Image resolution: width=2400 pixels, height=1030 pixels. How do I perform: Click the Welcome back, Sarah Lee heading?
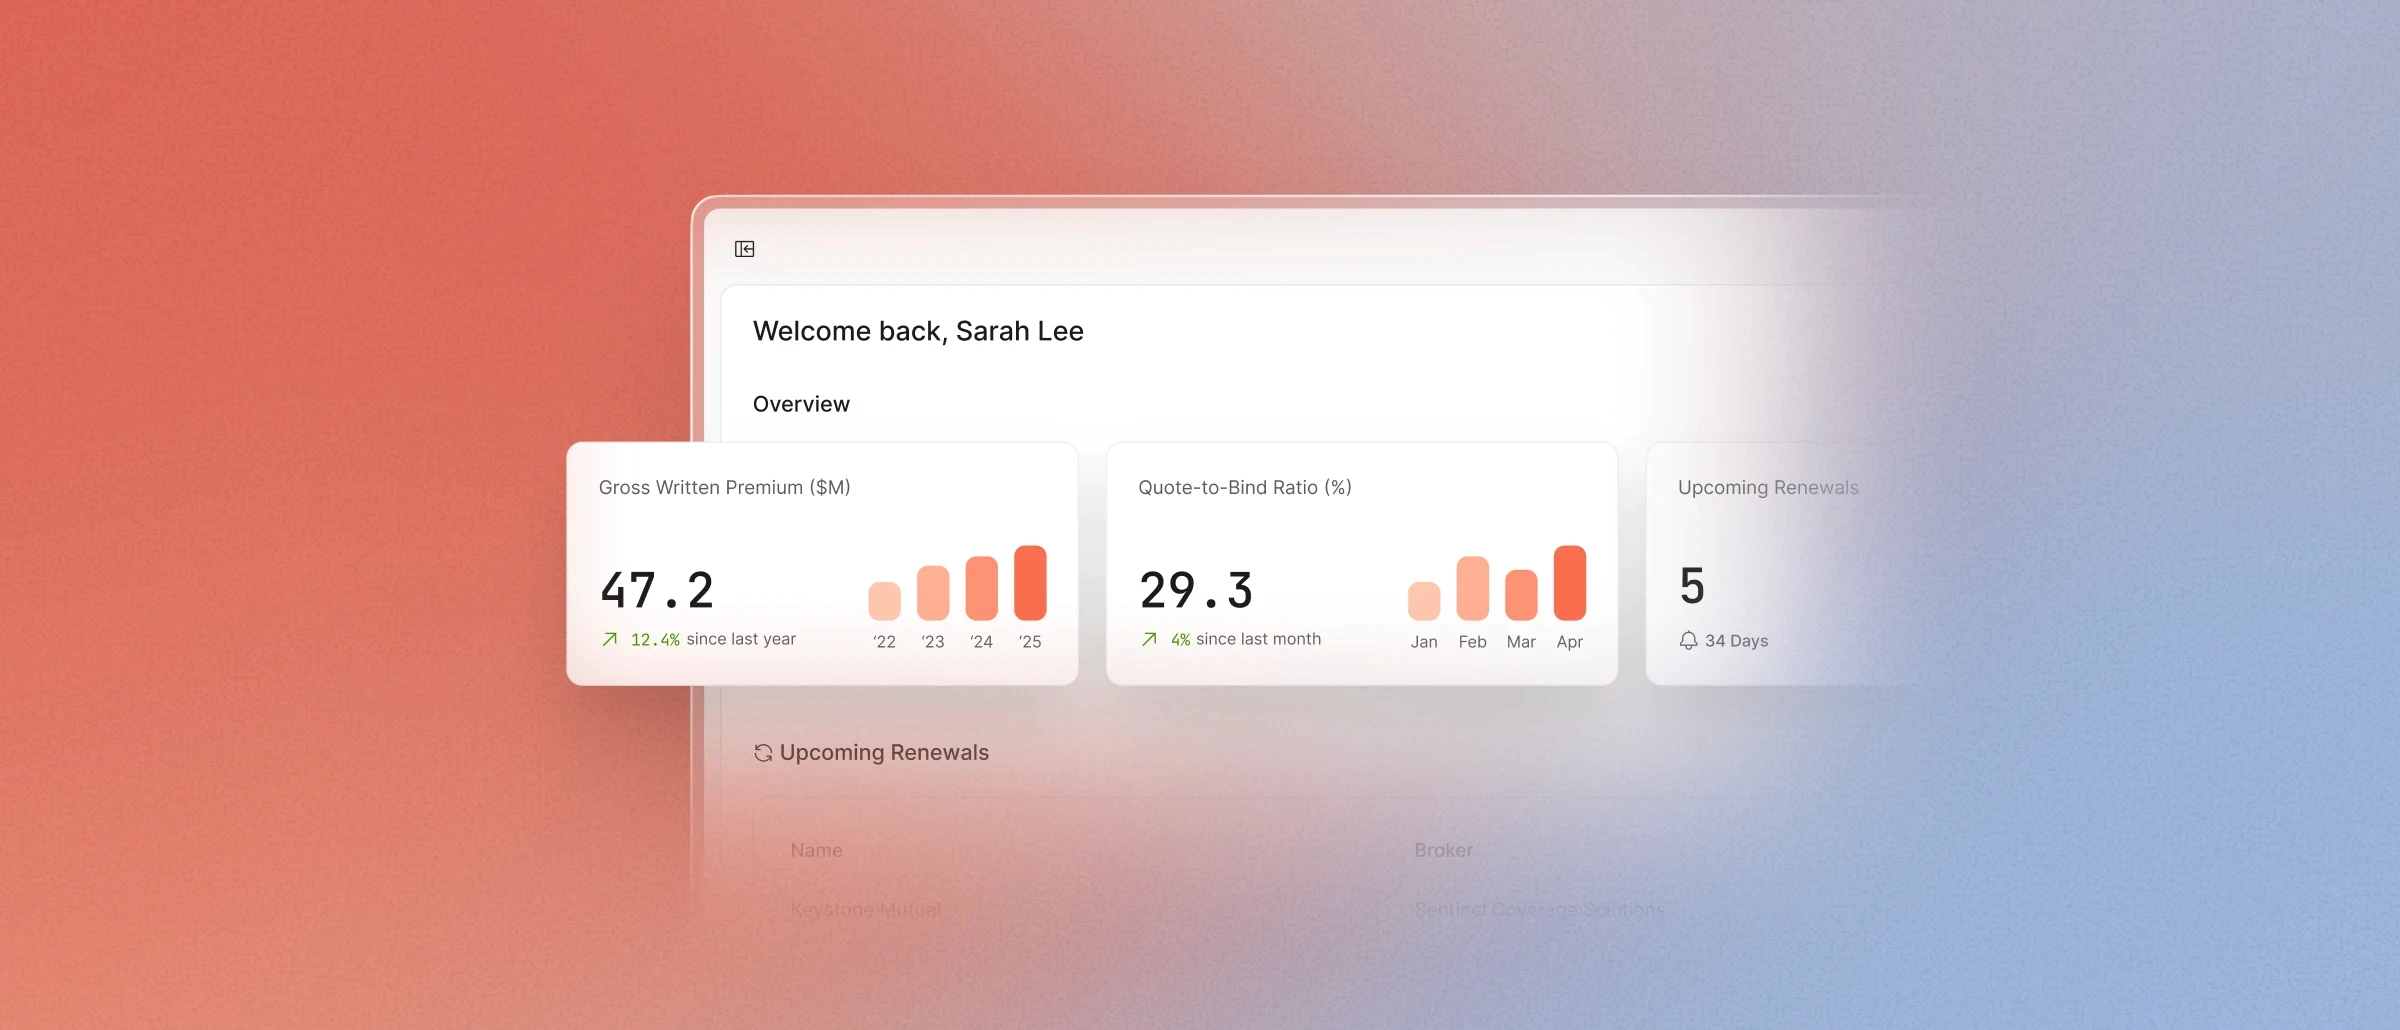(918, 330)
